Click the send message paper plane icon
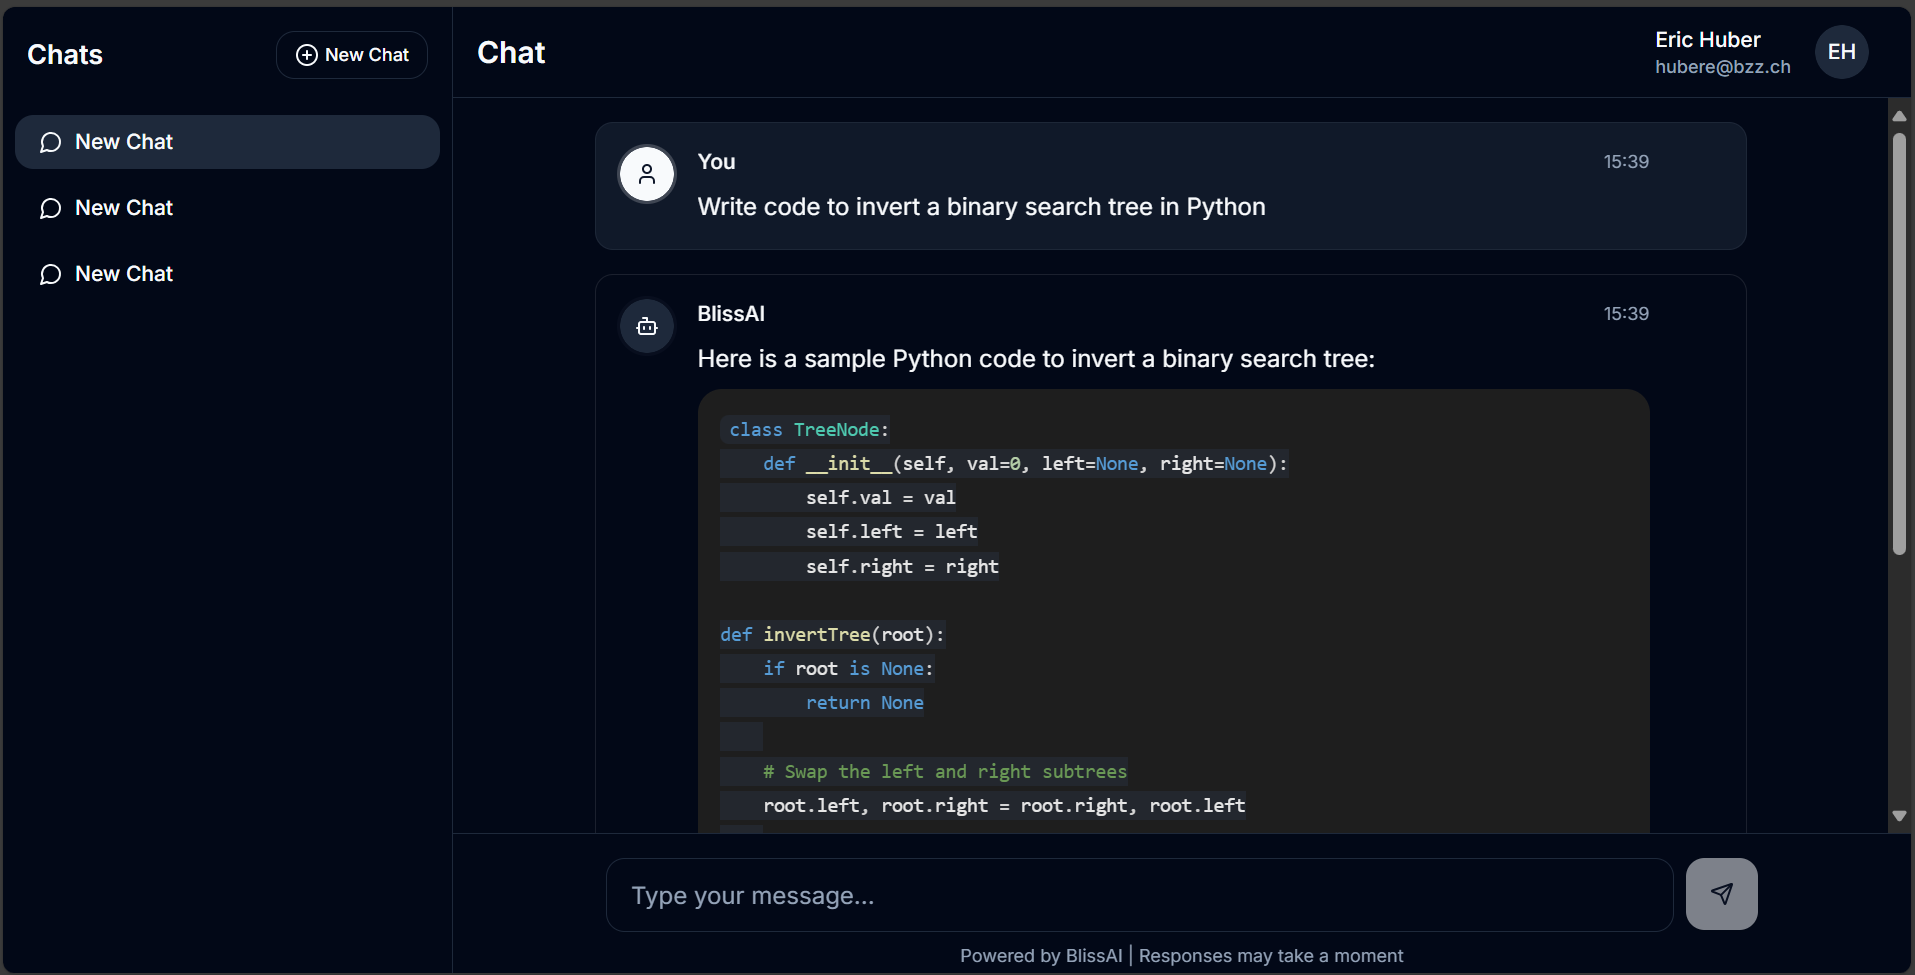Screen dimensions: 1915x975 click(x=1721, y=894)
